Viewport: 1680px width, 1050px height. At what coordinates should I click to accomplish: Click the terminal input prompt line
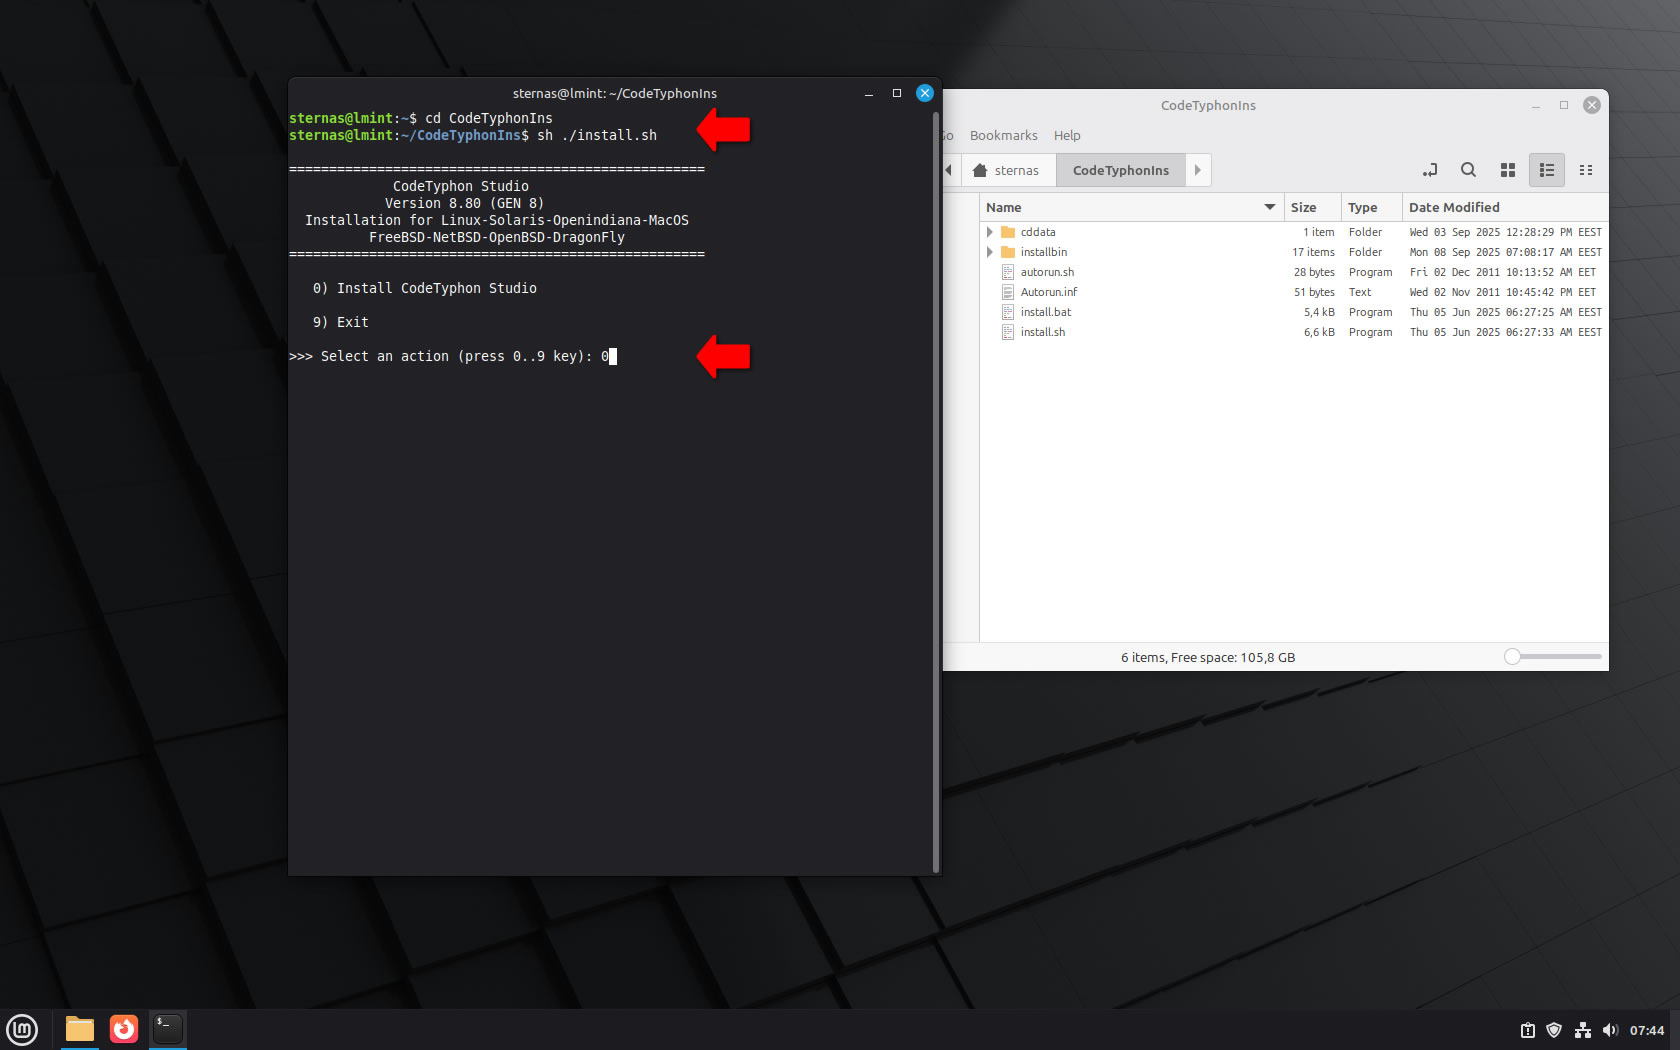pyautogui.click(x=453, y=356)
